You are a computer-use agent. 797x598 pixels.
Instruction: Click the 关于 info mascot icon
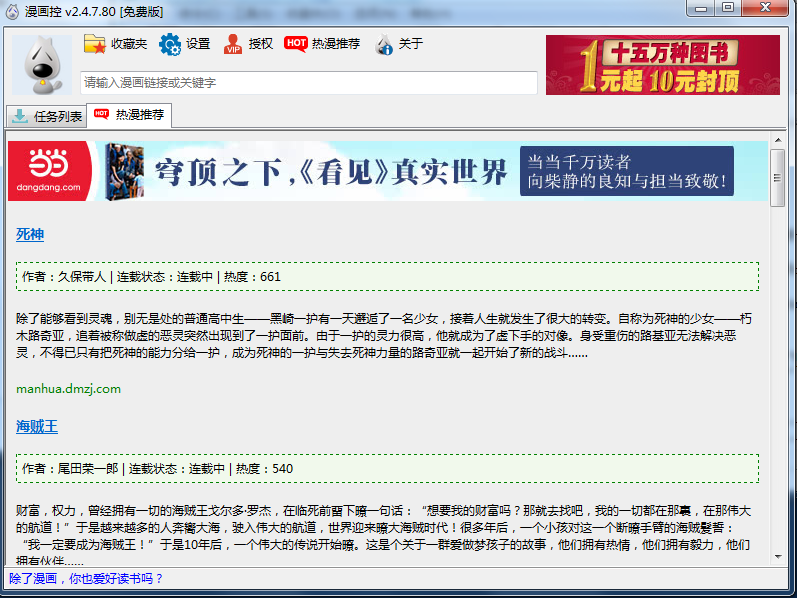click(384, 44)
